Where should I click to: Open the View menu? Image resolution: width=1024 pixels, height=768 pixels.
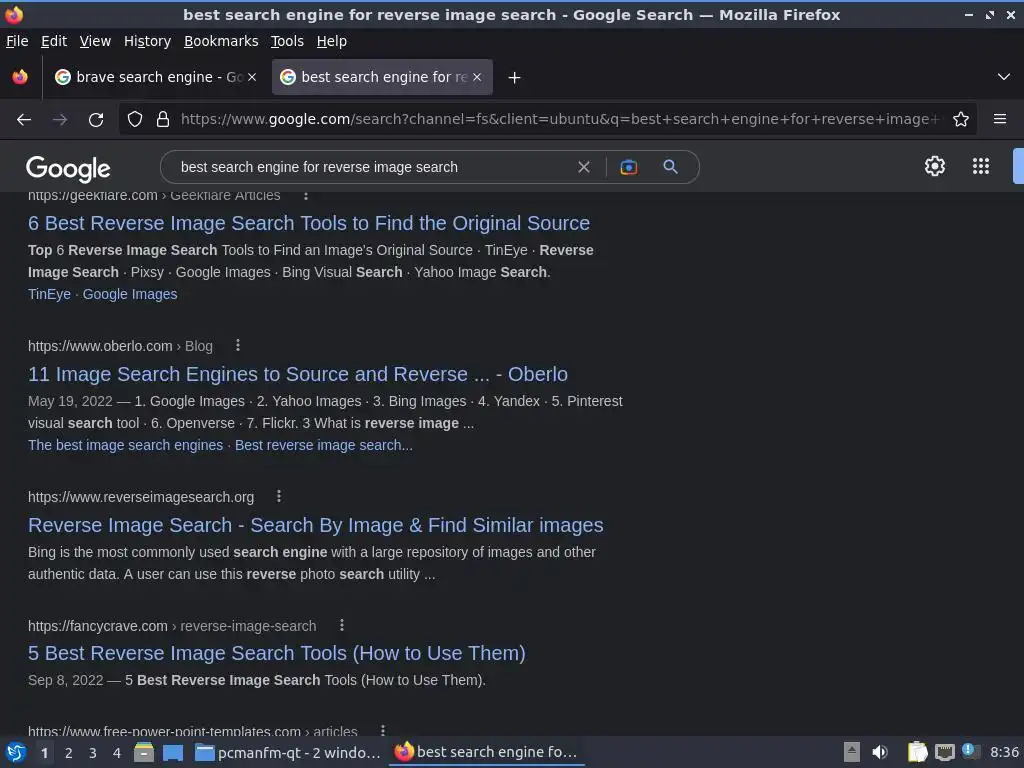tap(95, 41)
